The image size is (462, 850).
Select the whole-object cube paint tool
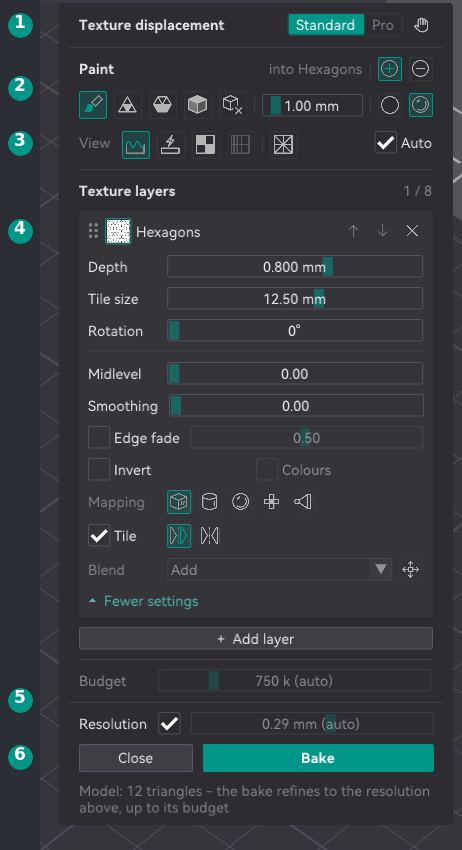[198, 105]
